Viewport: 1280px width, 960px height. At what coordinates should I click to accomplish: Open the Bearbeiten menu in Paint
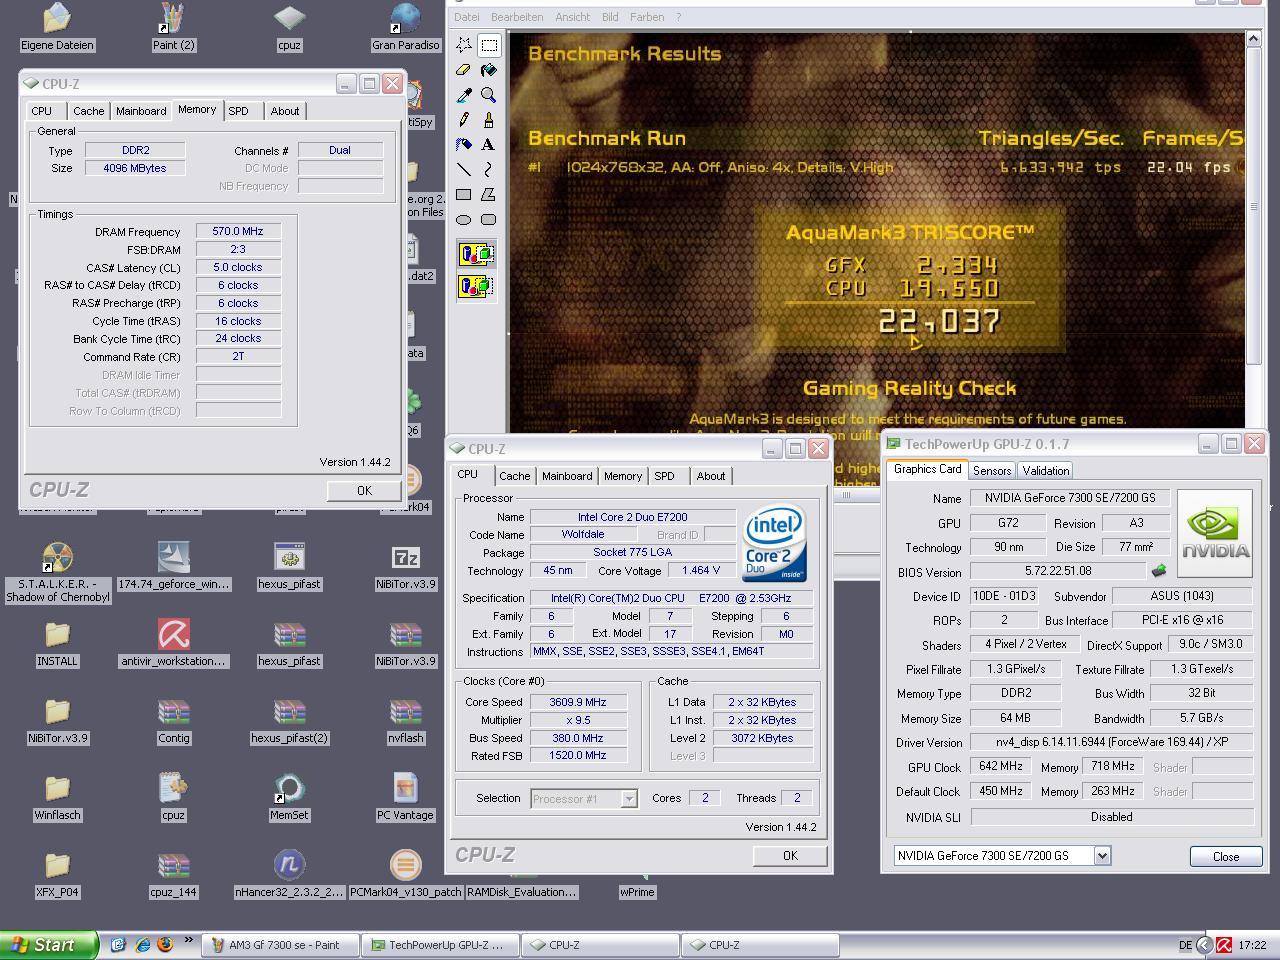517,17
